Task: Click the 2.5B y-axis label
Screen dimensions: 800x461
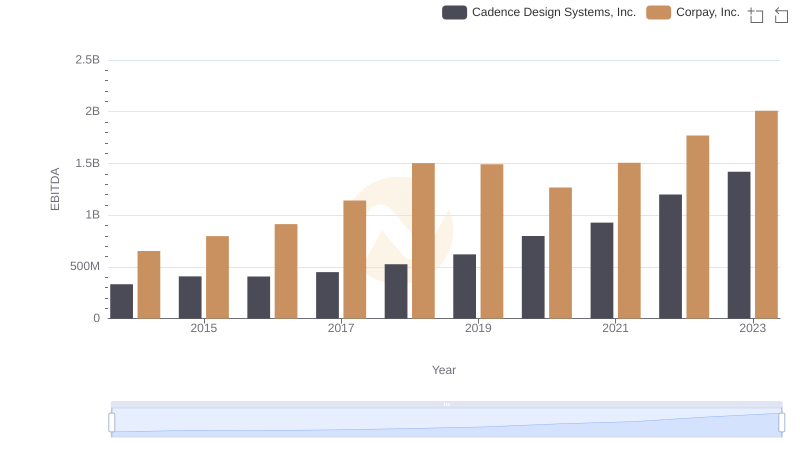Action: click(87, 60)
